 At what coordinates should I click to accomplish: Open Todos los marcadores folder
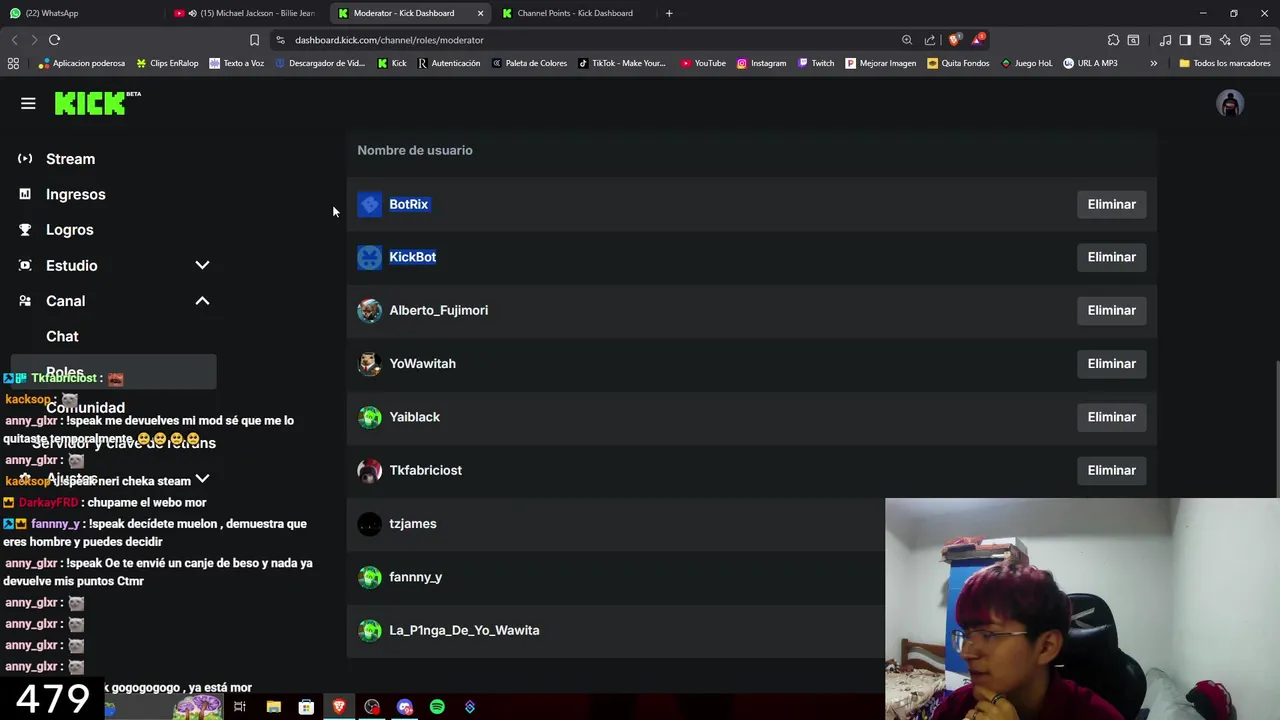click(1224, 63)
